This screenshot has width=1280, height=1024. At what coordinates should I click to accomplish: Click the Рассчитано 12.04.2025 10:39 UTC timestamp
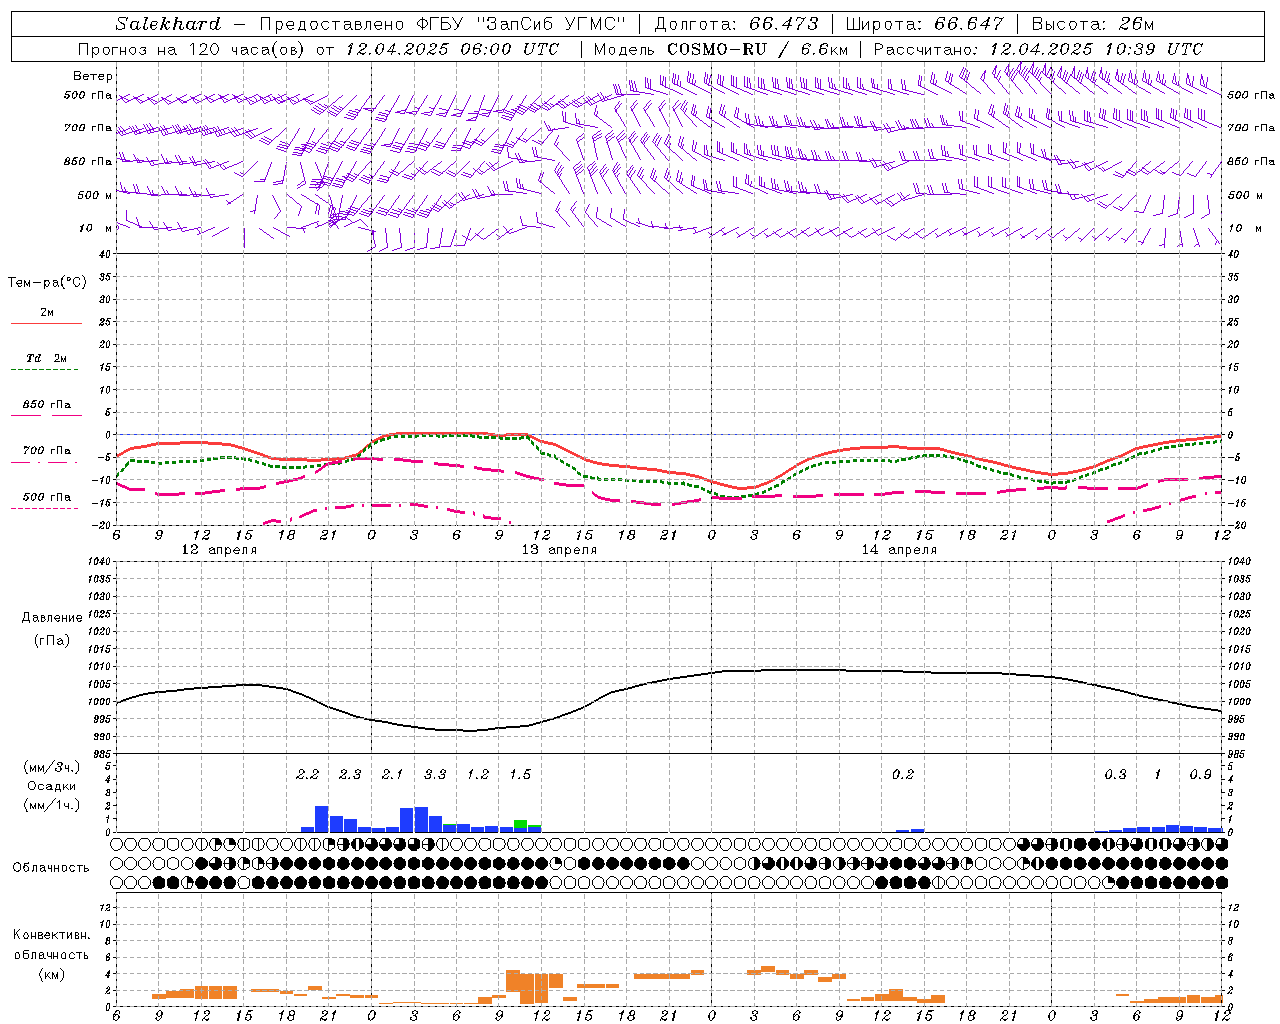(x=1038, y=49)
